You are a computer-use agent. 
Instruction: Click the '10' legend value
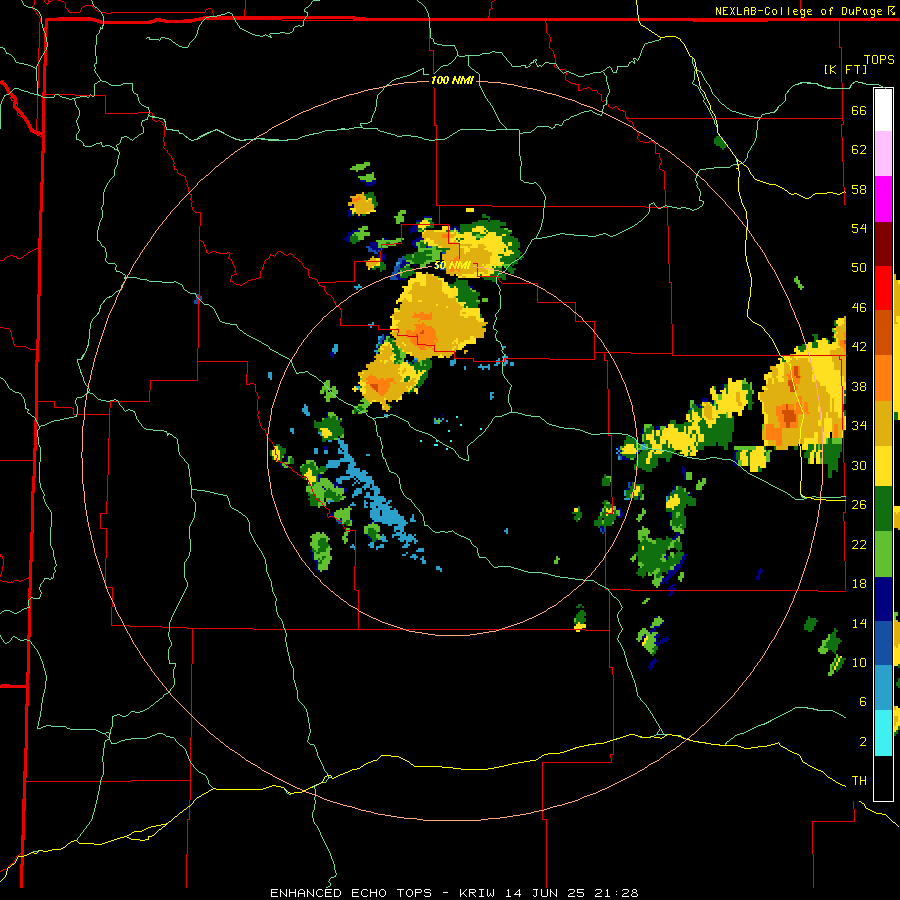[859, 662]
